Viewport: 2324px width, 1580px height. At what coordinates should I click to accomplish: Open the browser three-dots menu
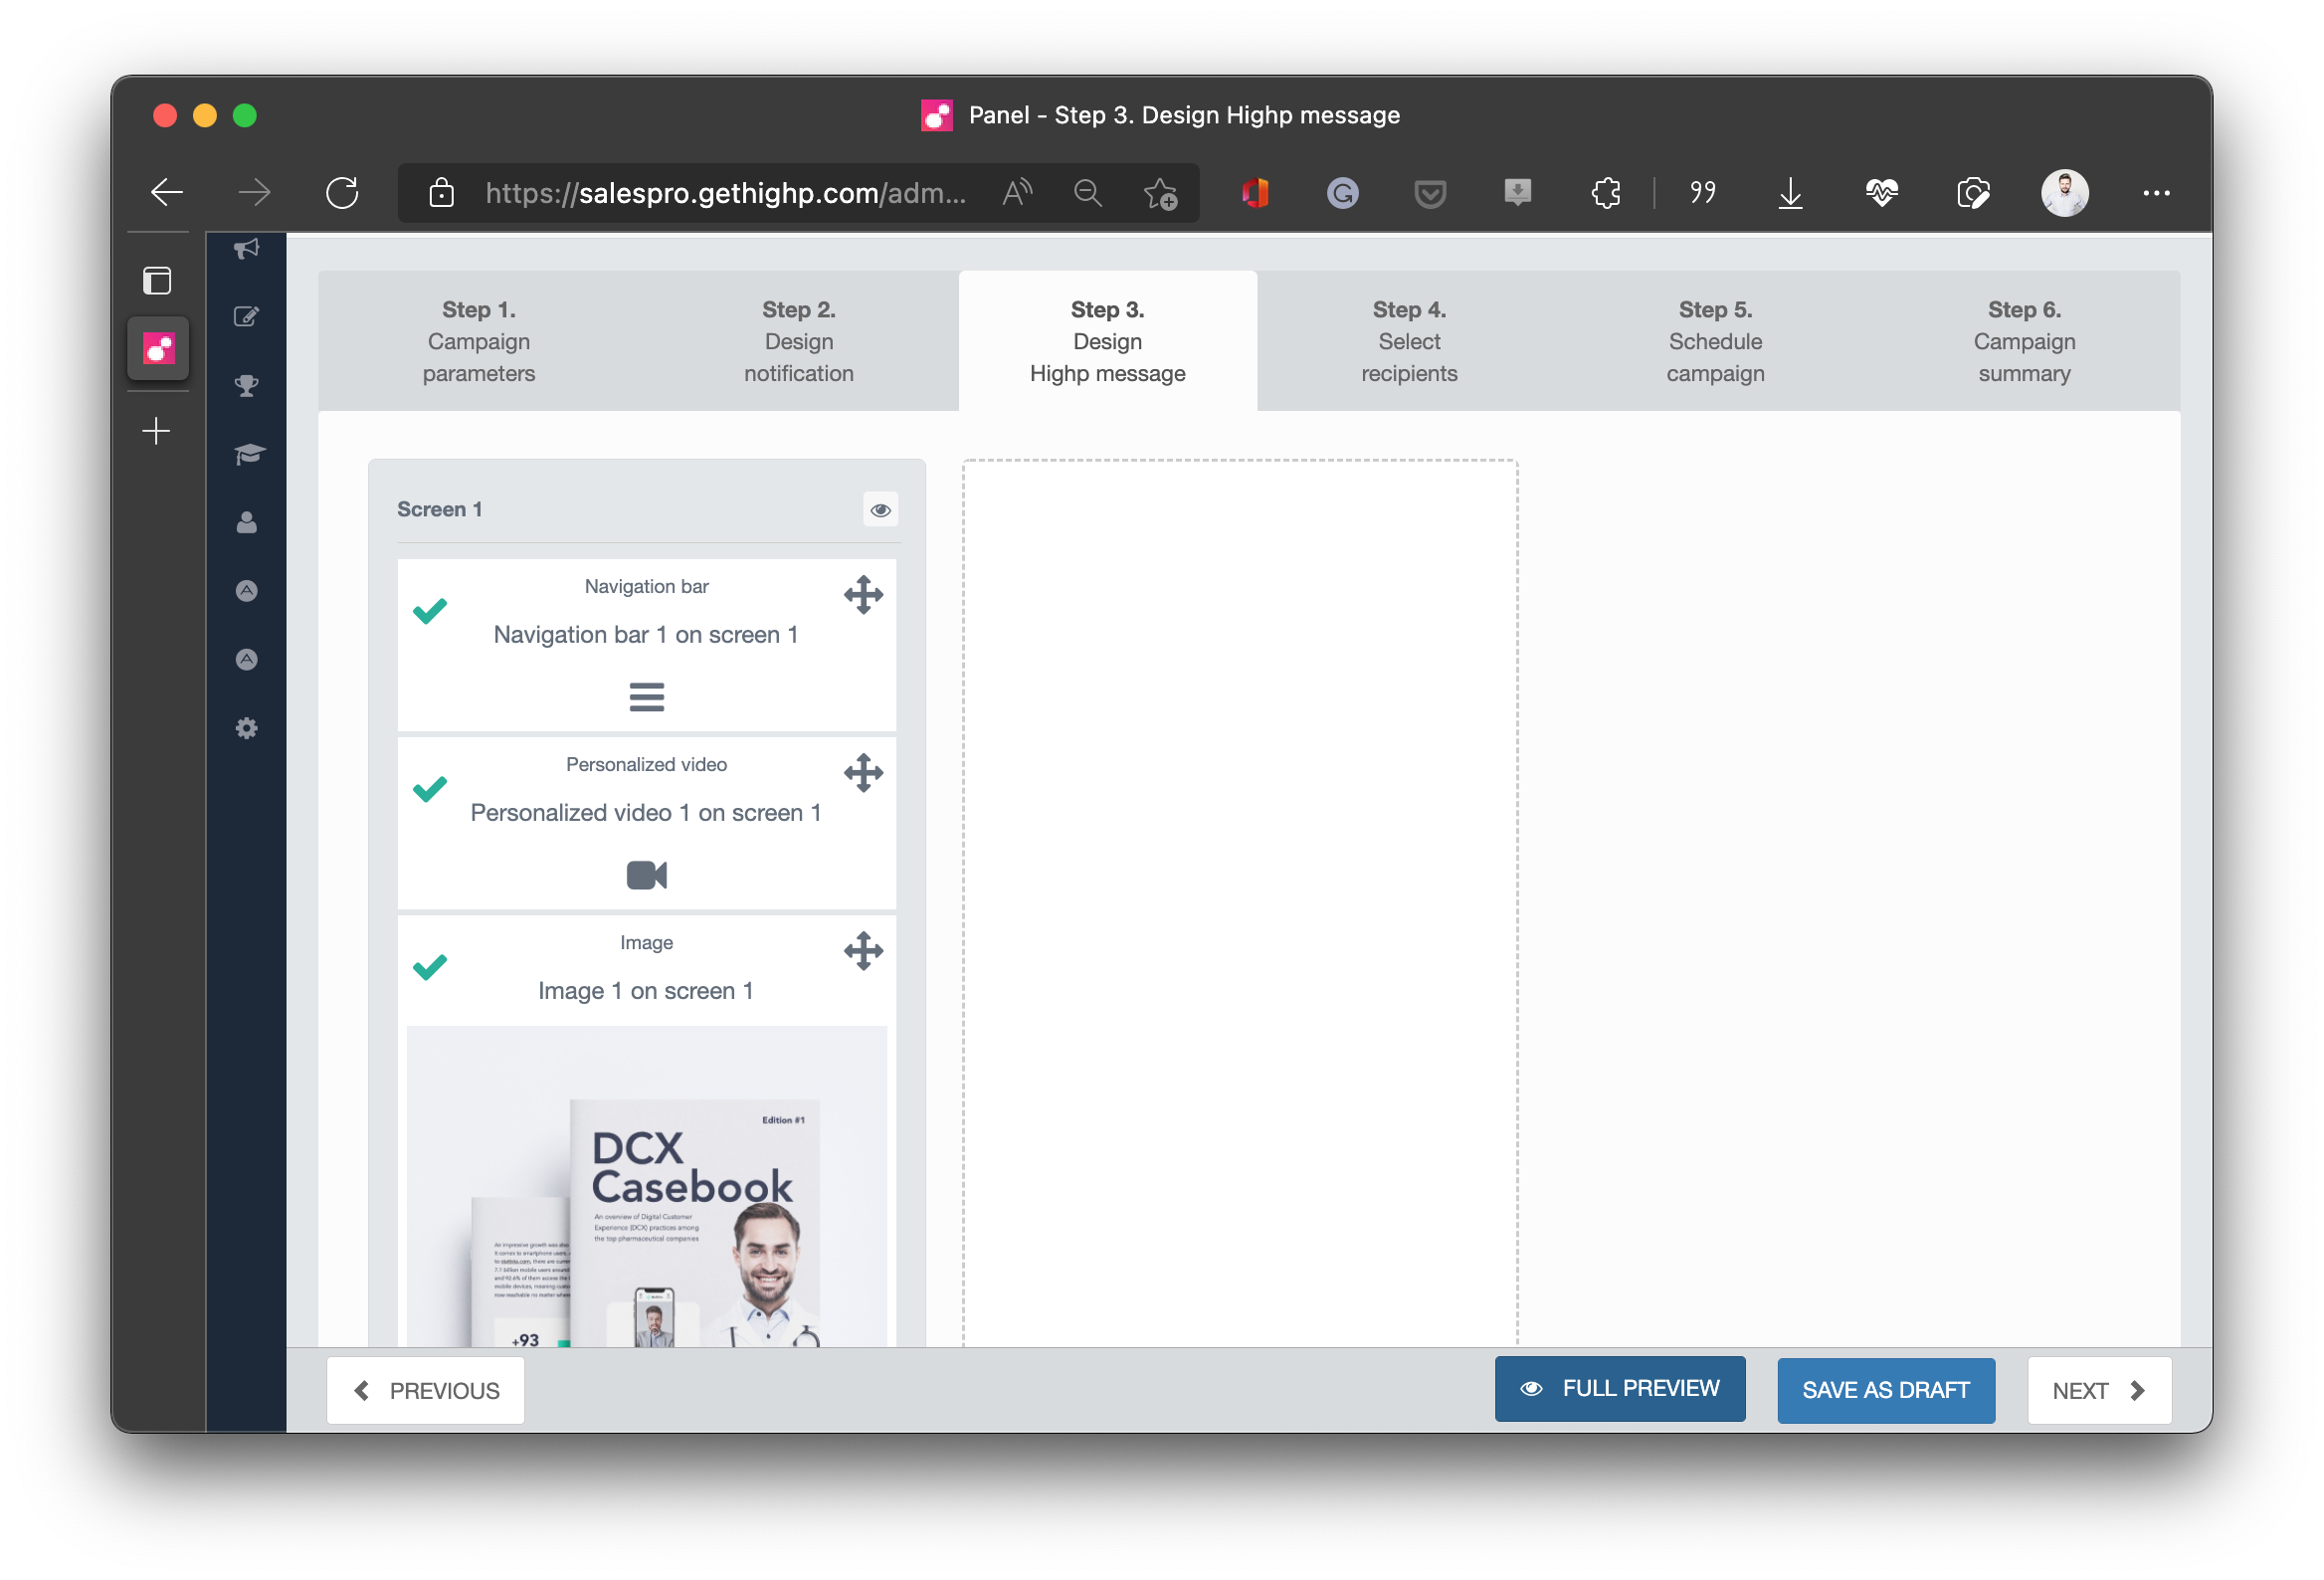(2155, 192)
